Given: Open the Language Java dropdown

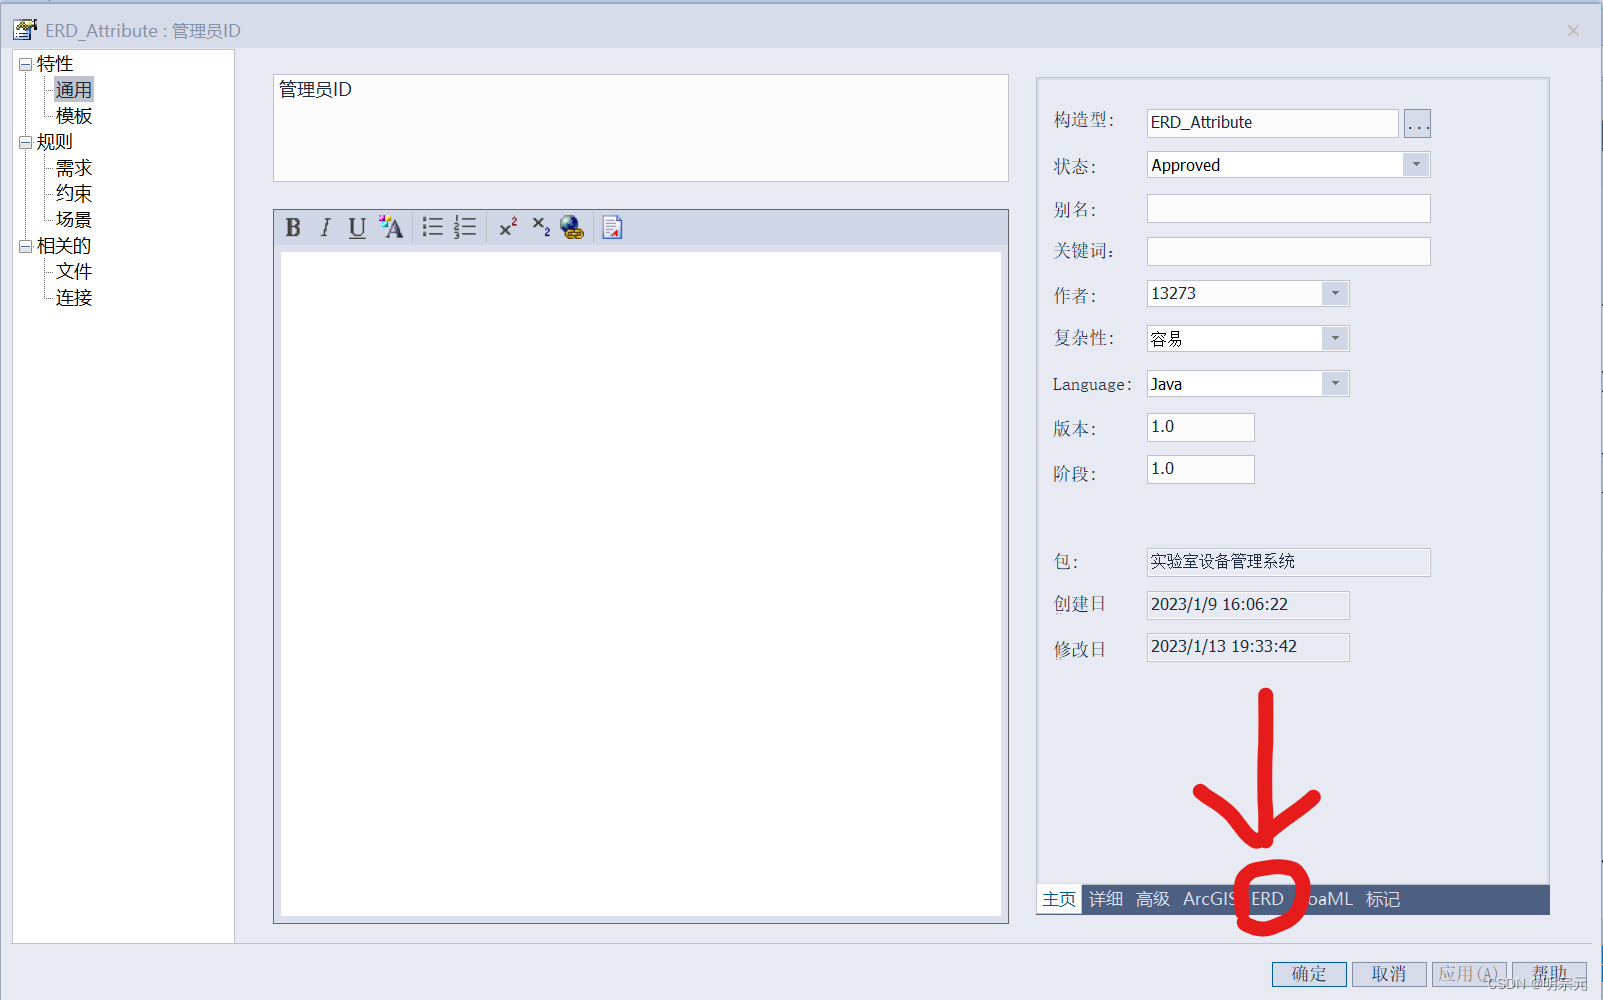Looking at the screenshot, I should 1335,383.
